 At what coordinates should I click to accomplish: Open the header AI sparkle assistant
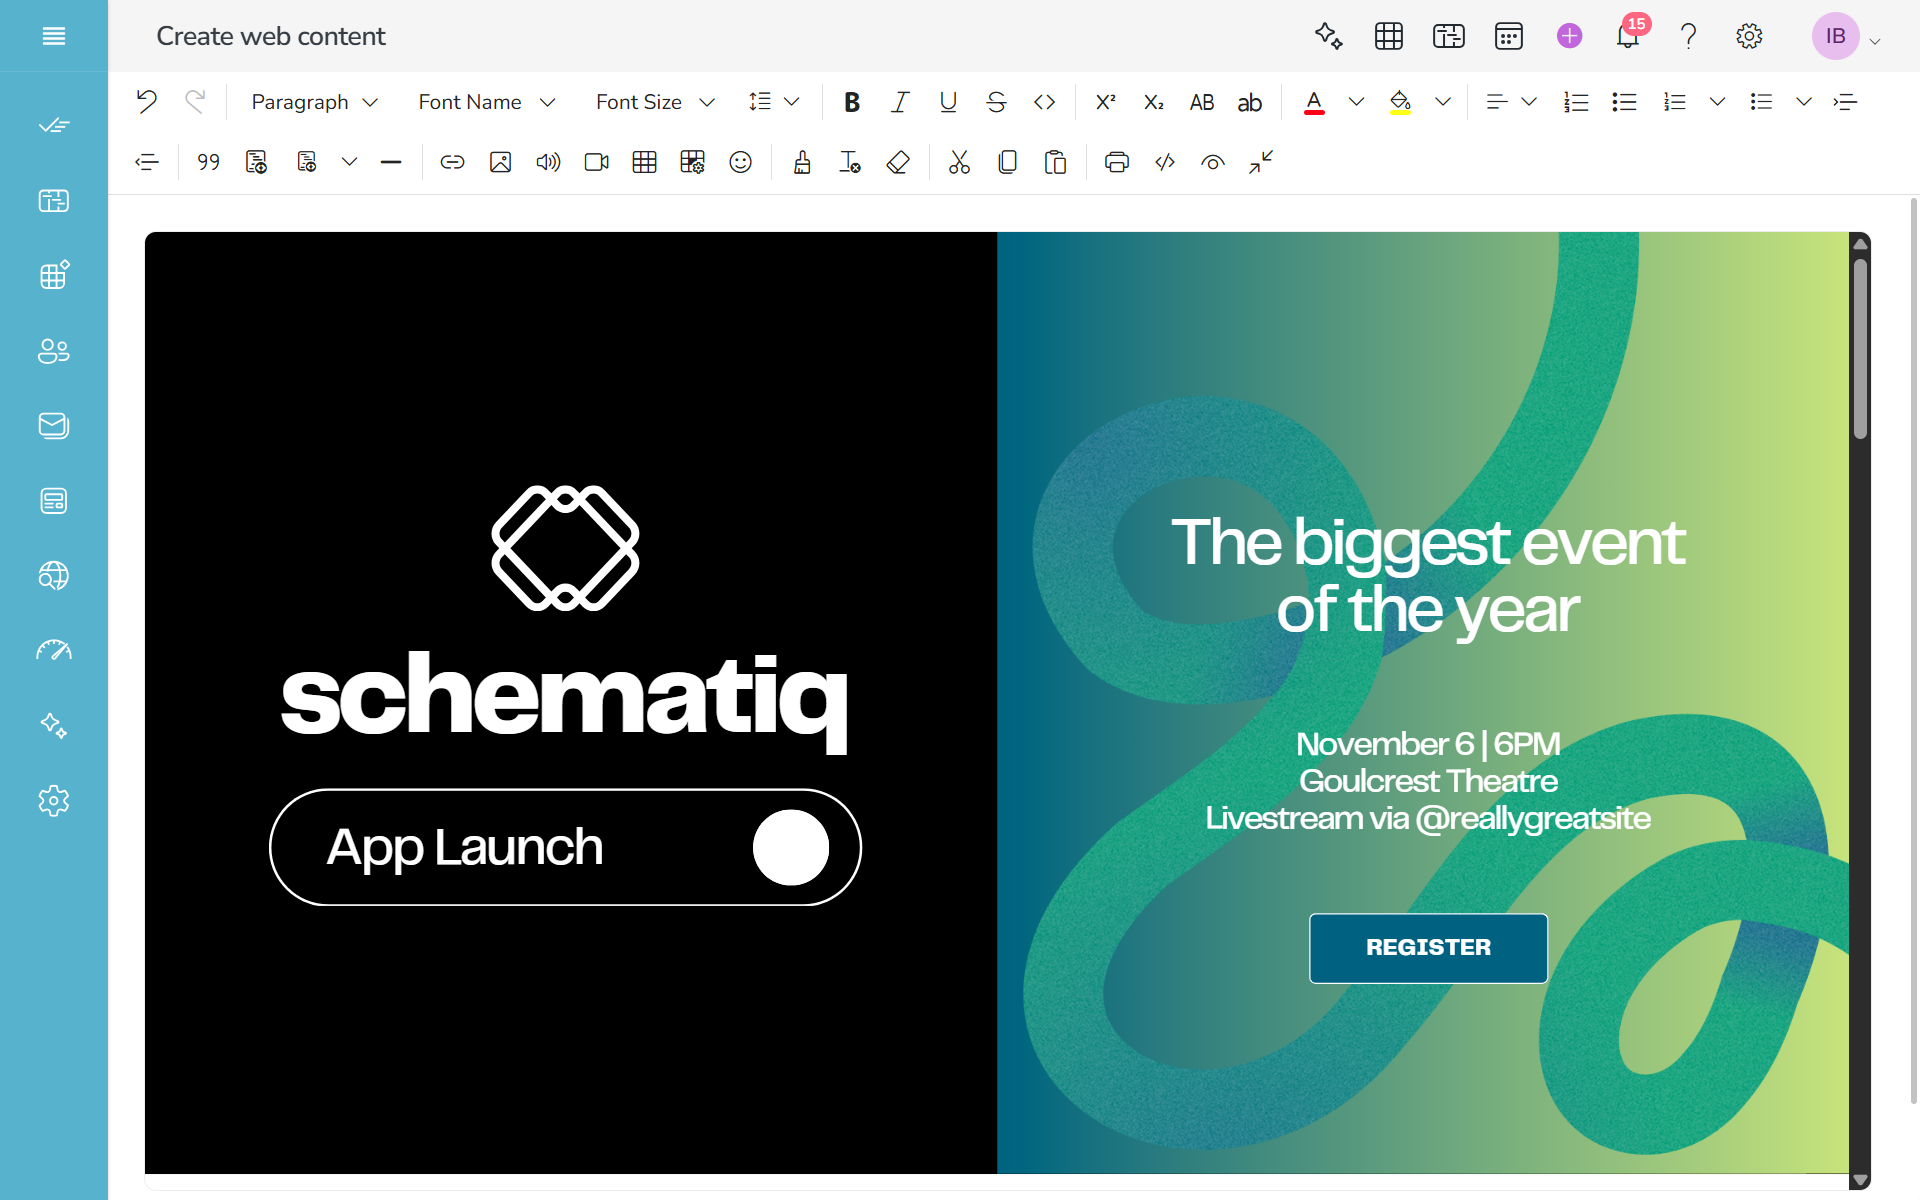click(x=1328, y=36)
